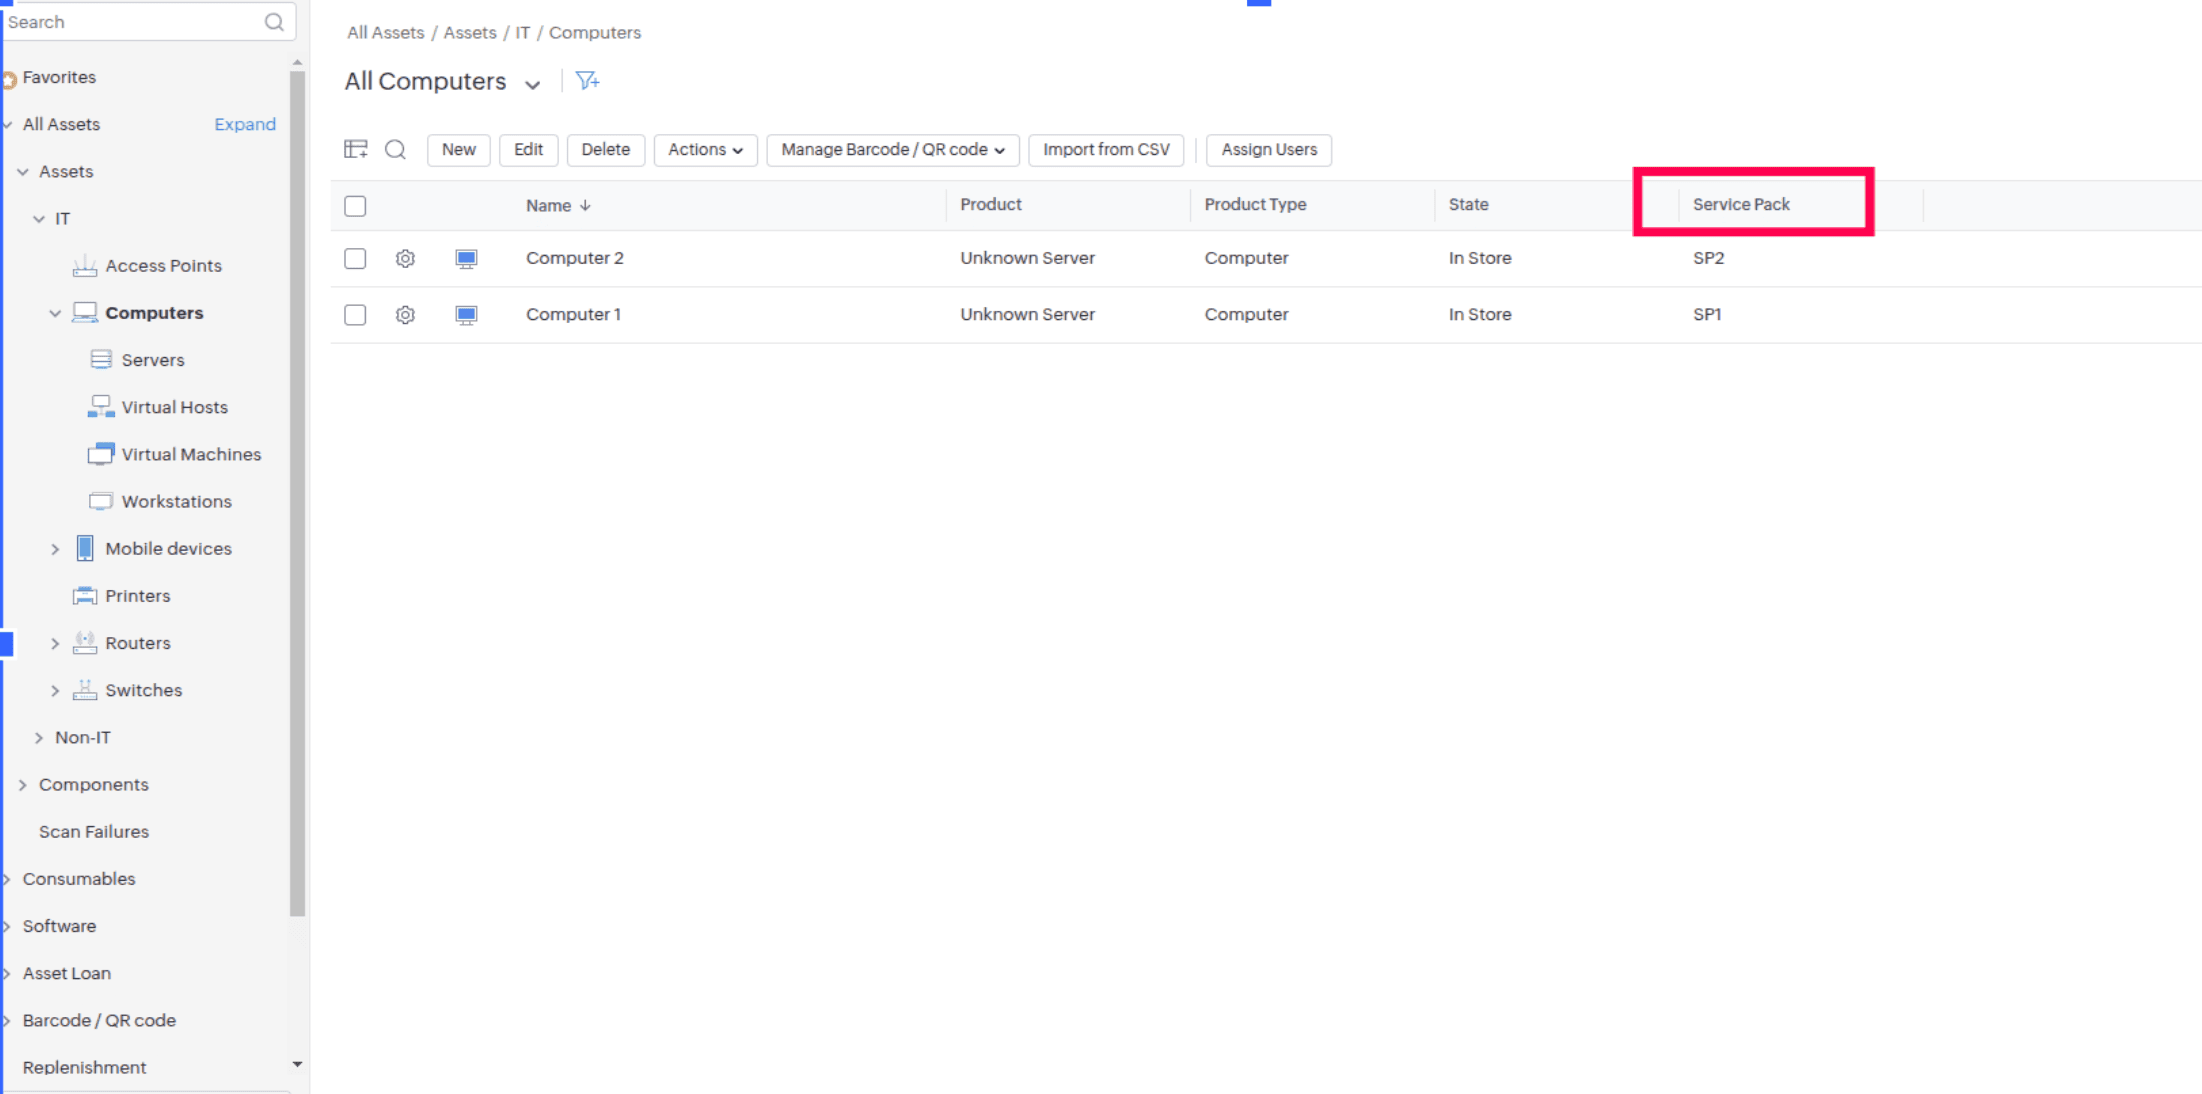Screen dimensions: 2202x1094
Task: Open the All Computers view dropdown
Action: click(532, 84)
